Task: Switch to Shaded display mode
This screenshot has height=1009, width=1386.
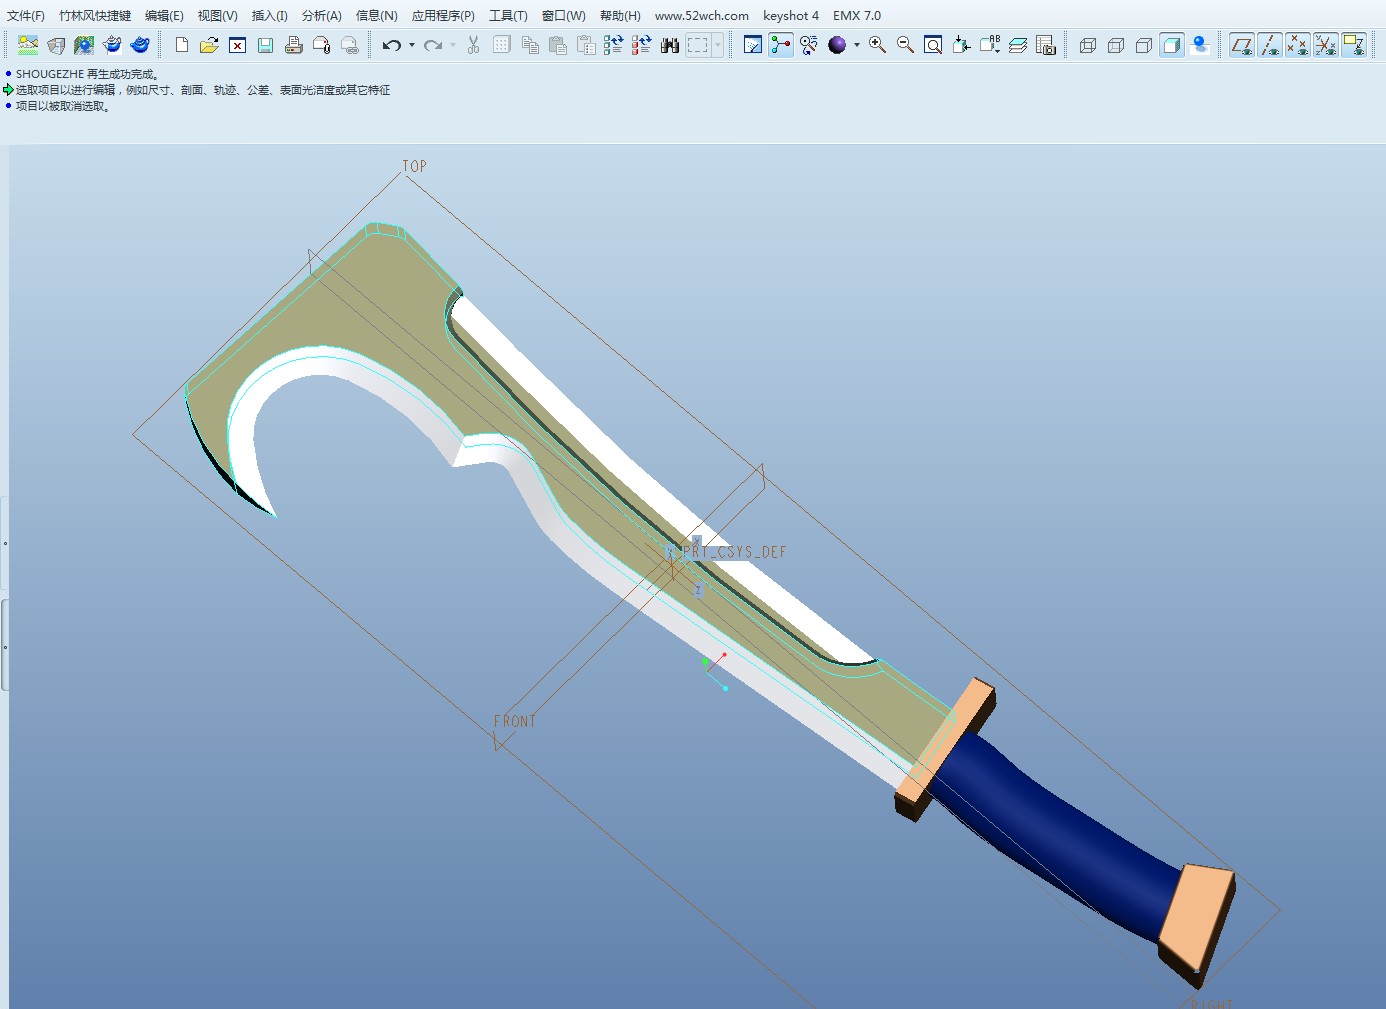Action: (1172, 45)
